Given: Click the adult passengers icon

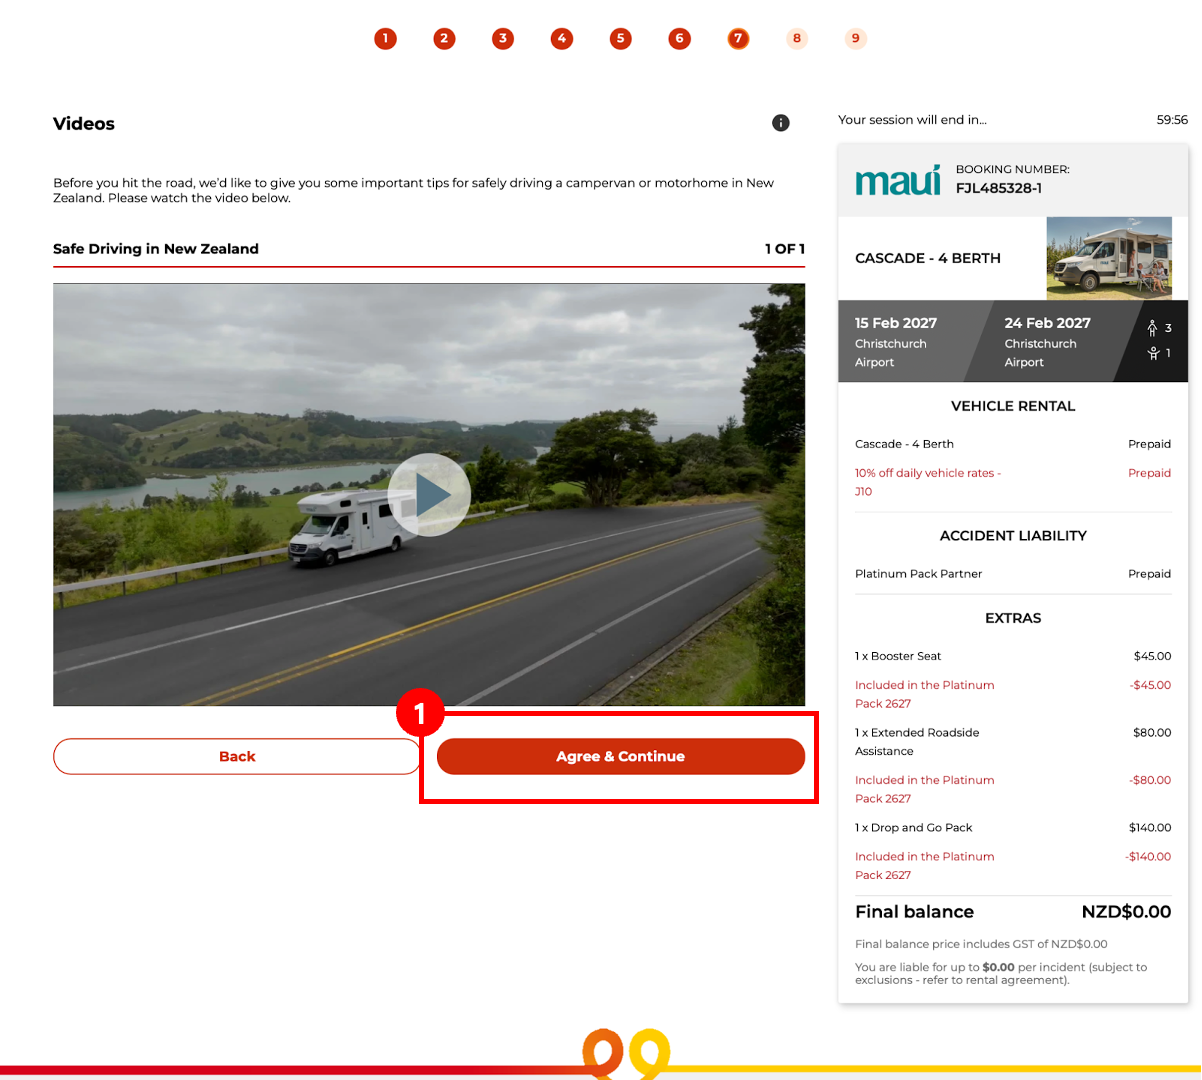Looking at the screenshot, I should click(1152, 328).
